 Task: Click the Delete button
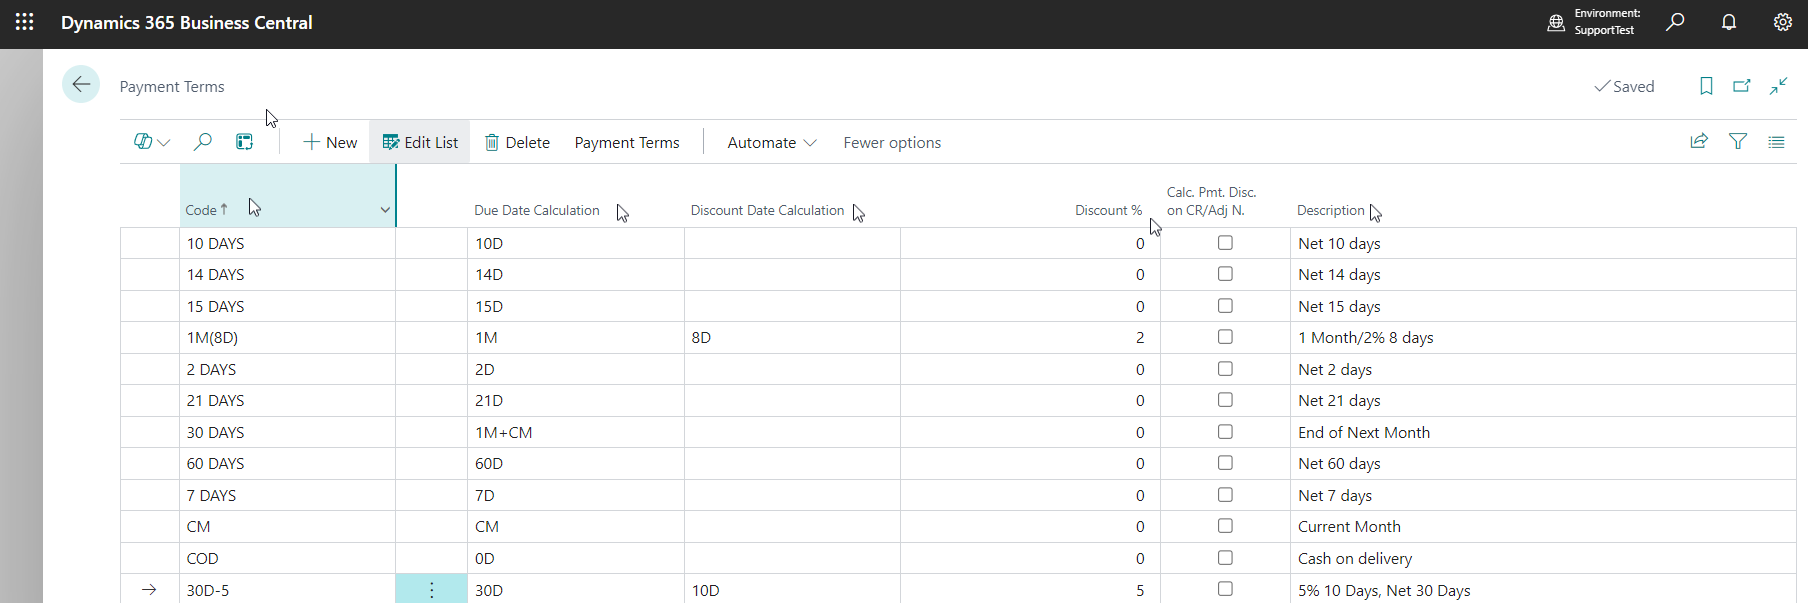point(517,143)
